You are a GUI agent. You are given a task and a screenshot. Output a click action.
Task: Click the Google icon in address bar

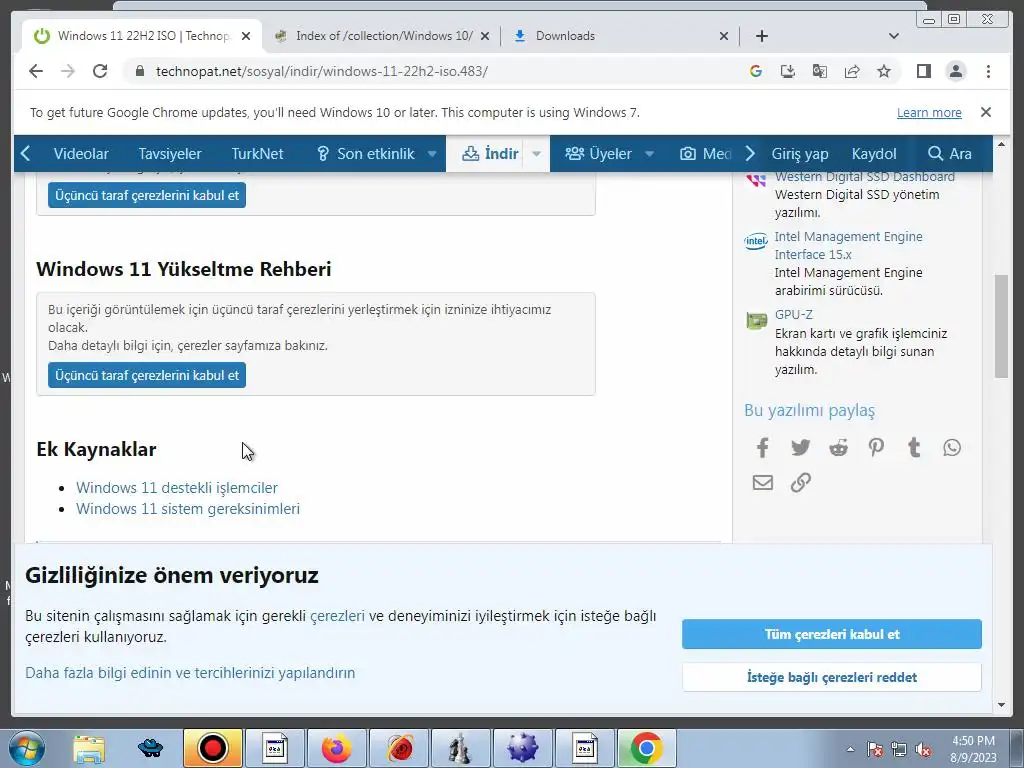(756, 71)
